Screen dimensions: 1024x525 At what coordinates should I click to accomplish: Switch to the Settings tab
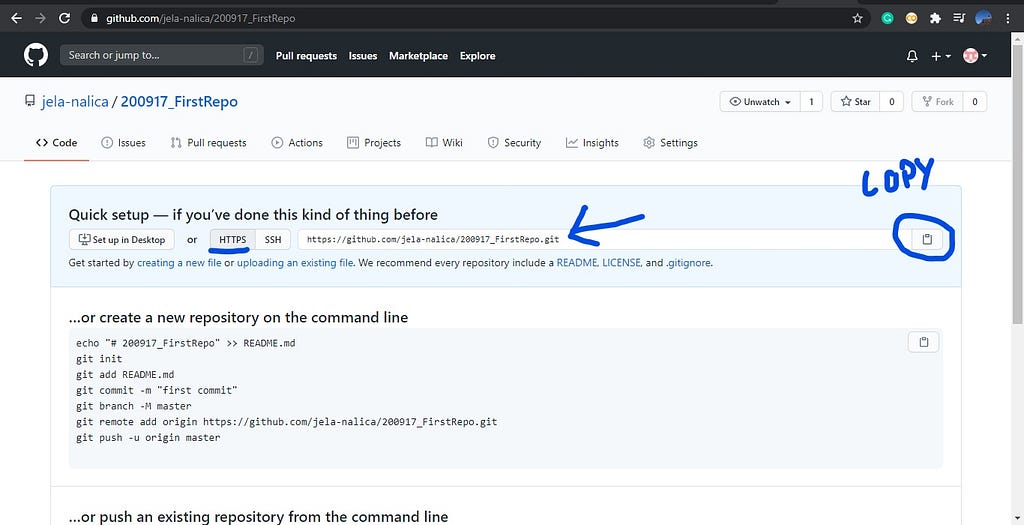tap(671, 143)
